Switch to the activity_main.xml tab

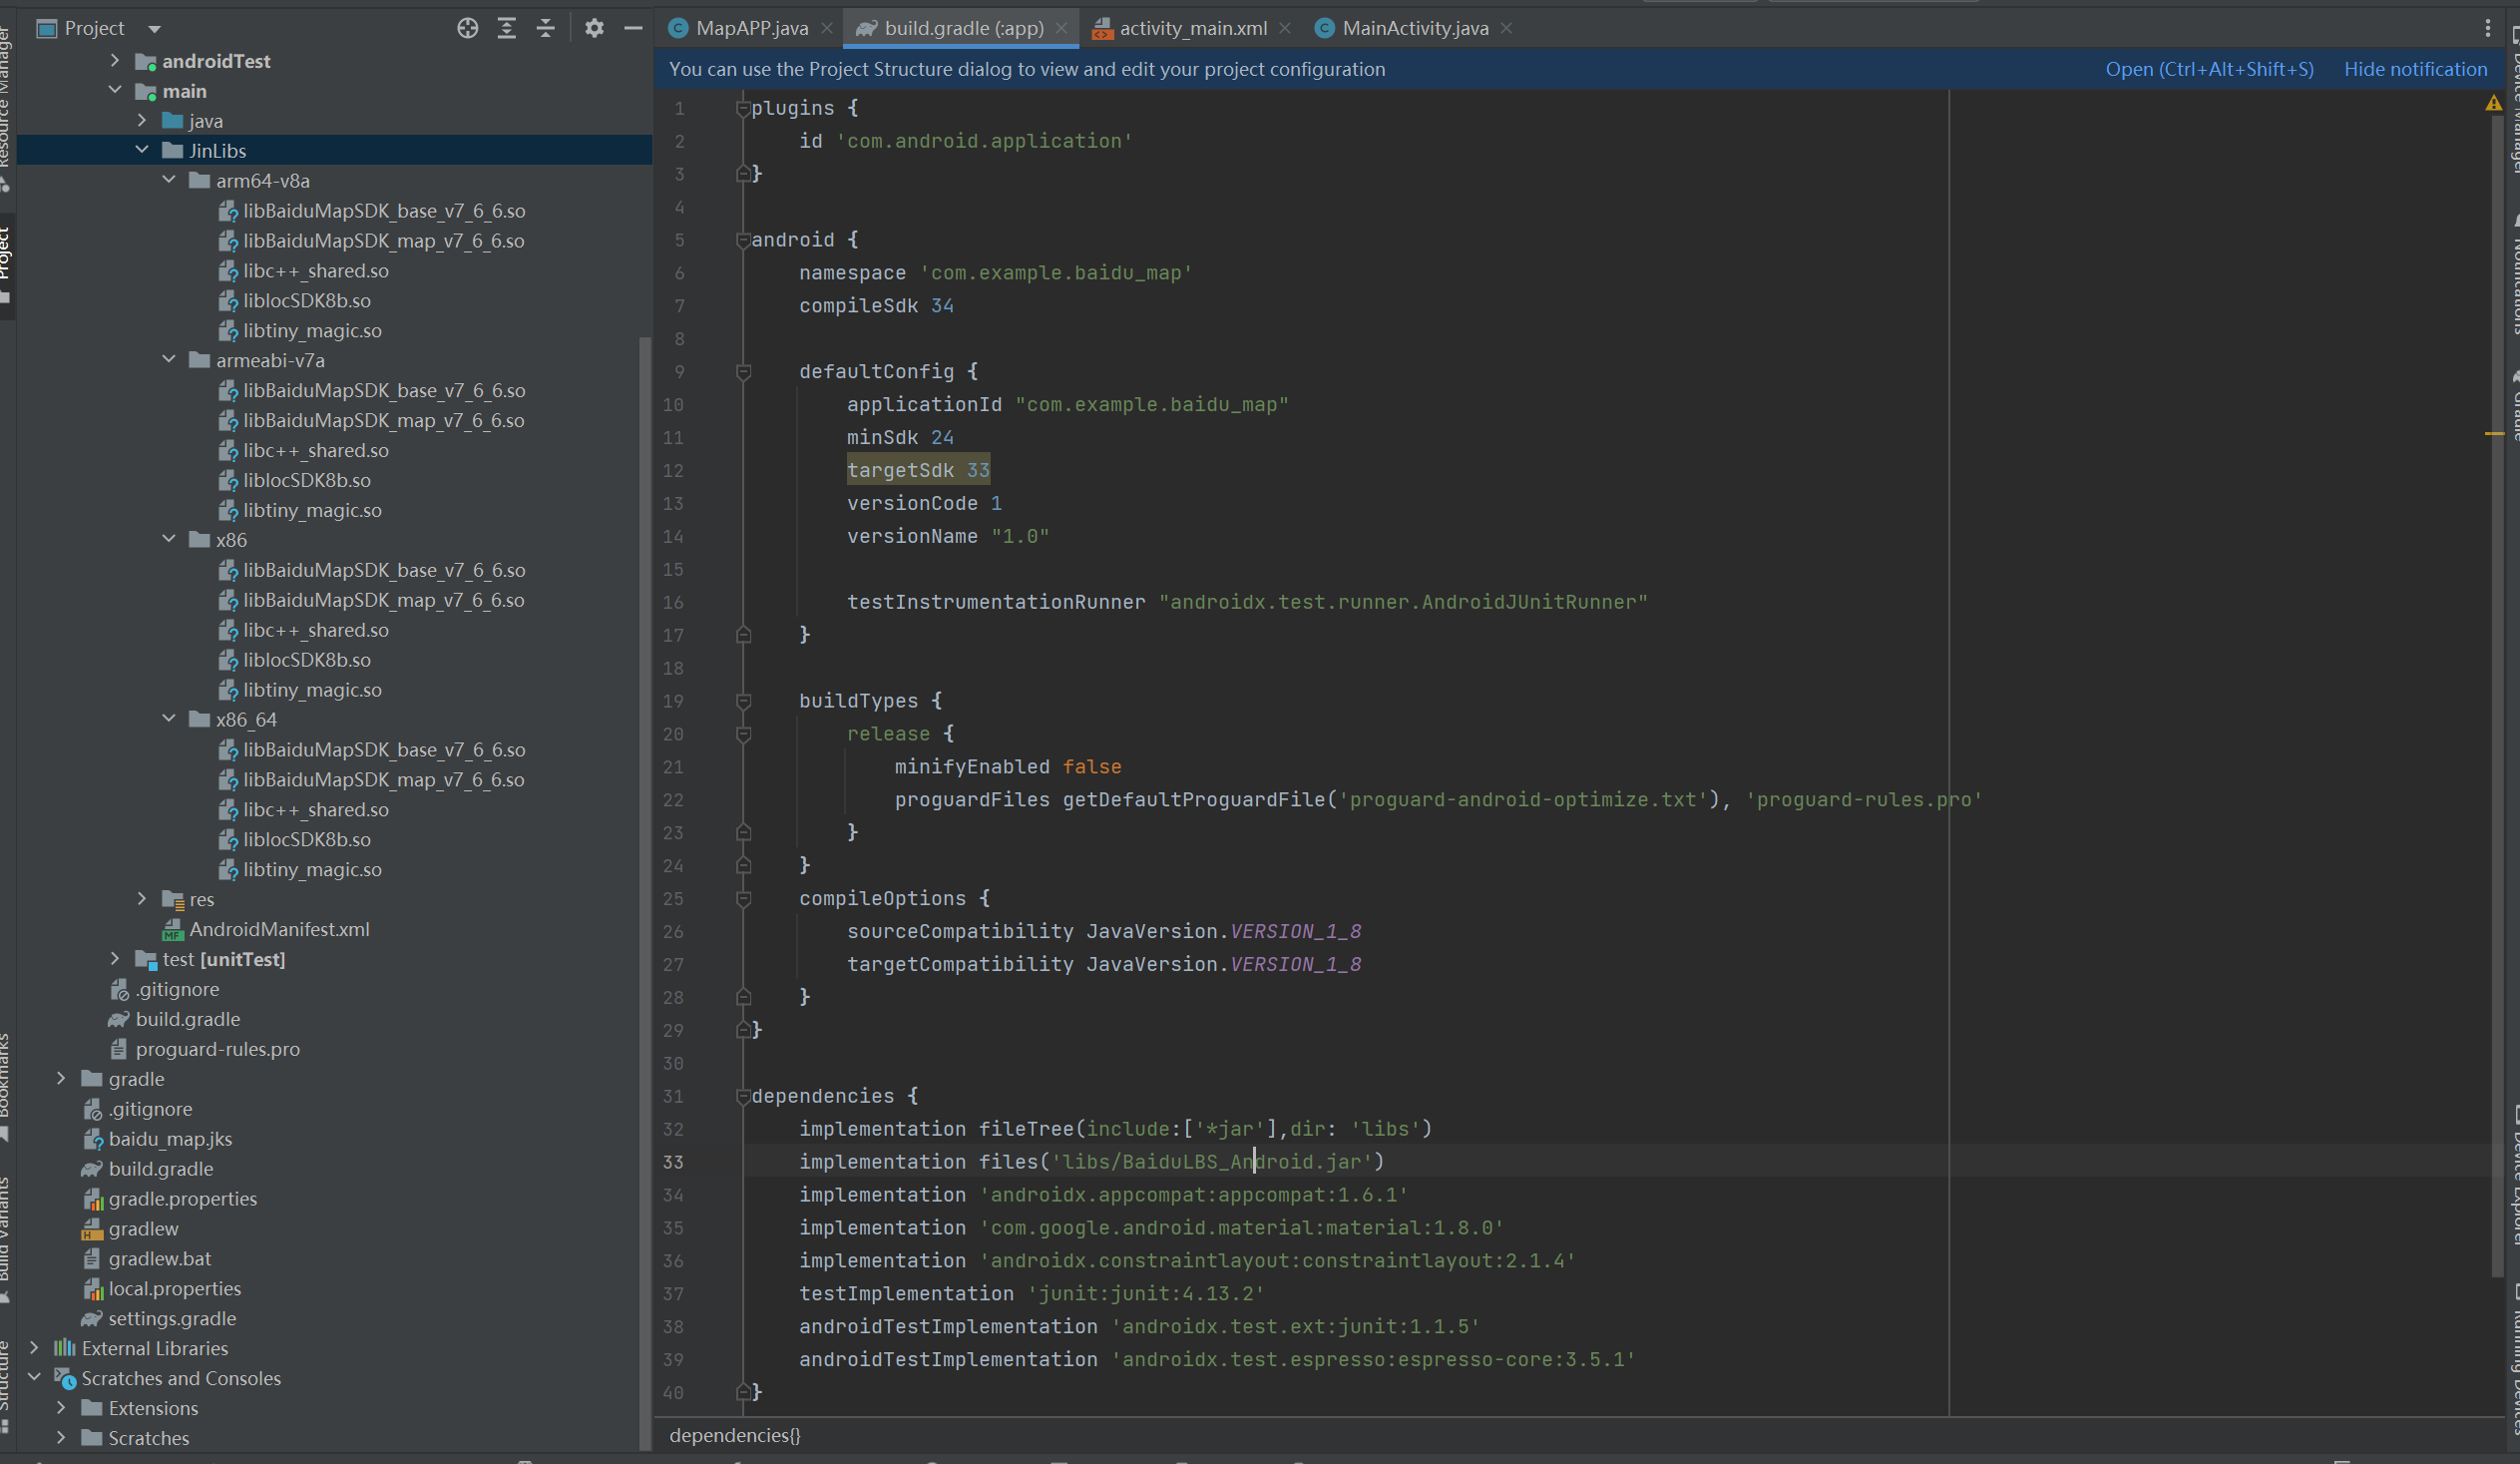coord(1192,28)
